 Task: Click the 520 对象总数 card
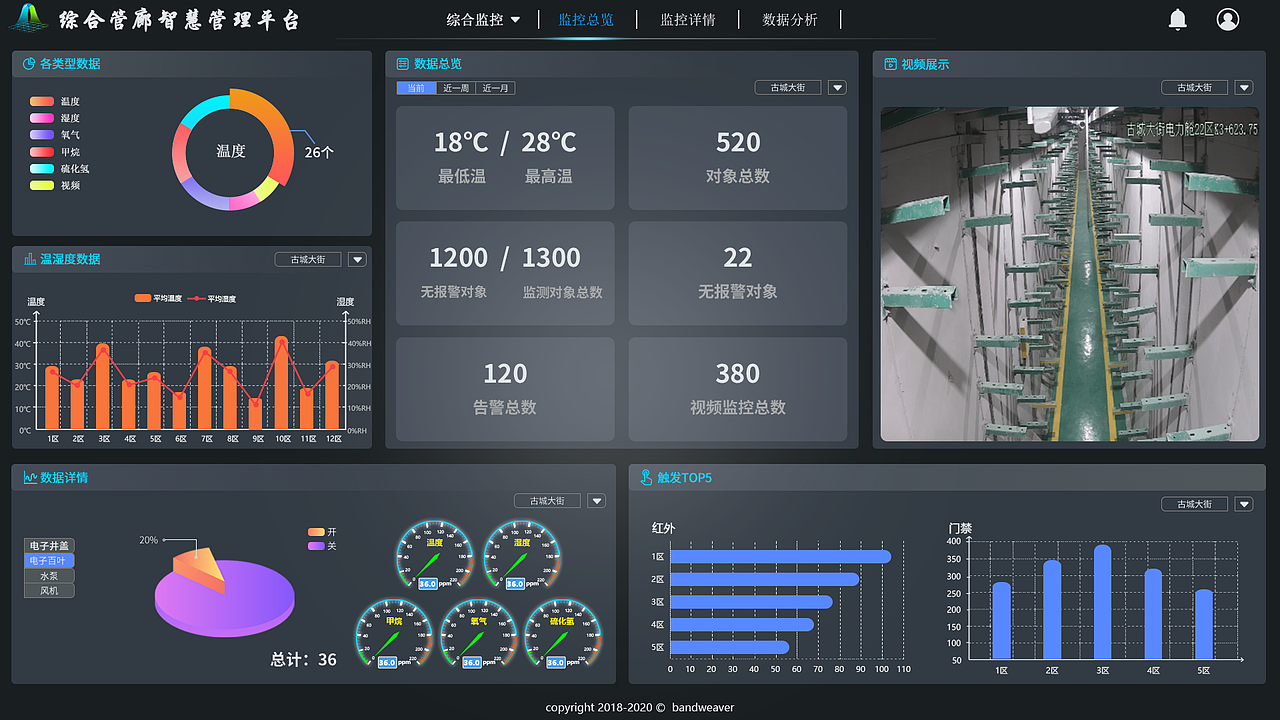(738, 158)
